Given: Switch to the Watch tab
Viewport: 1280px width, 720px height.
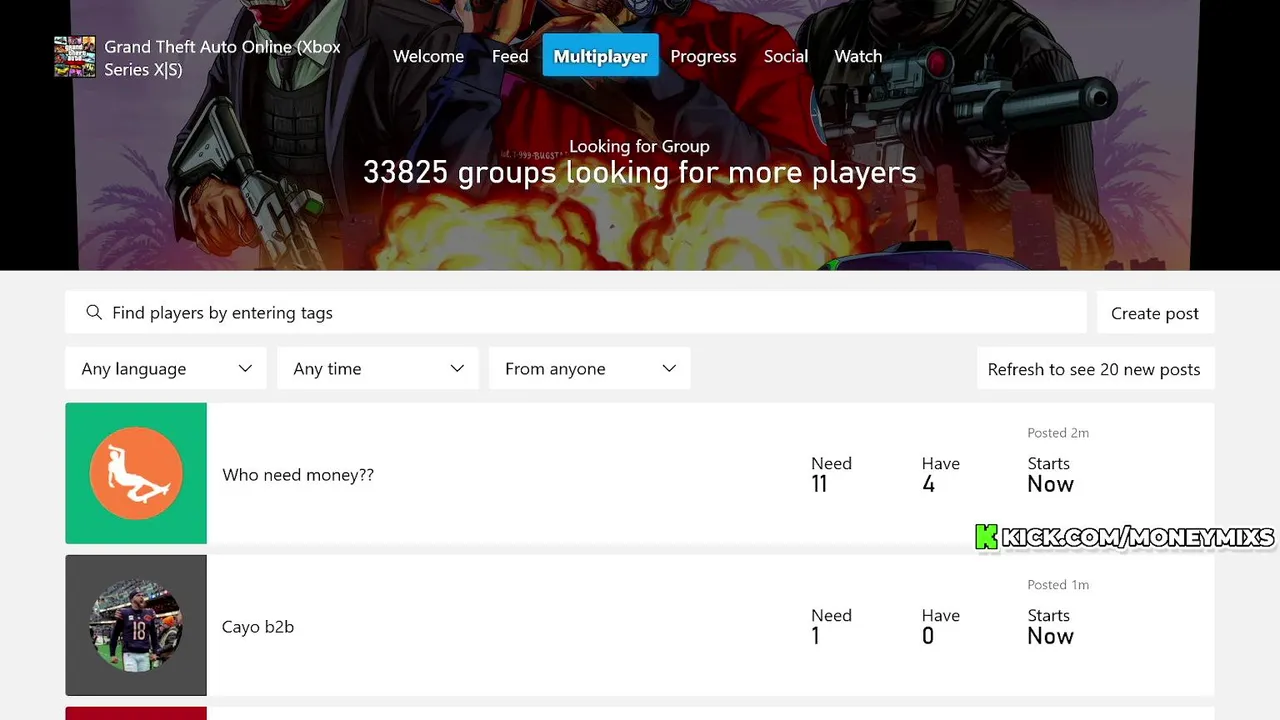Looking at the screenshot, I should pyautogui.click(x=858, y=56).
